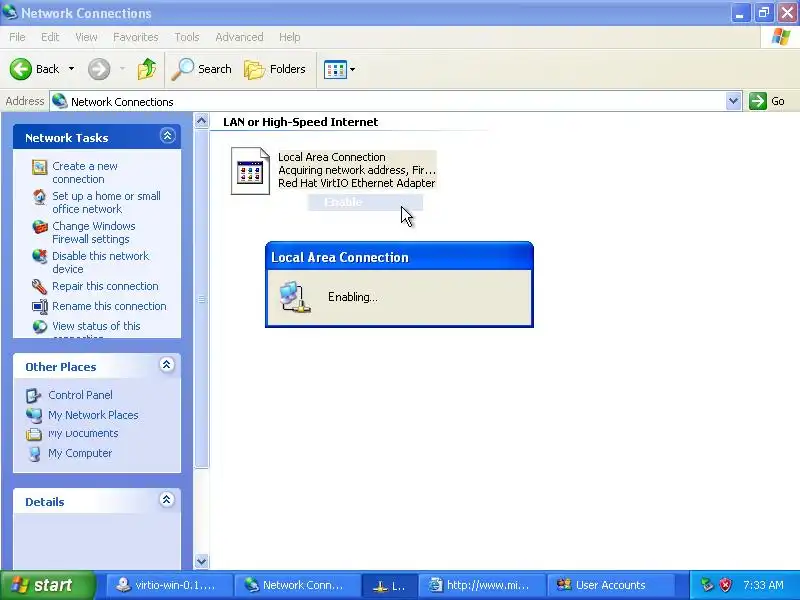Screen dimensions: 800x600
Task: Click the 7:33 AM system clock
Action: 763,585
